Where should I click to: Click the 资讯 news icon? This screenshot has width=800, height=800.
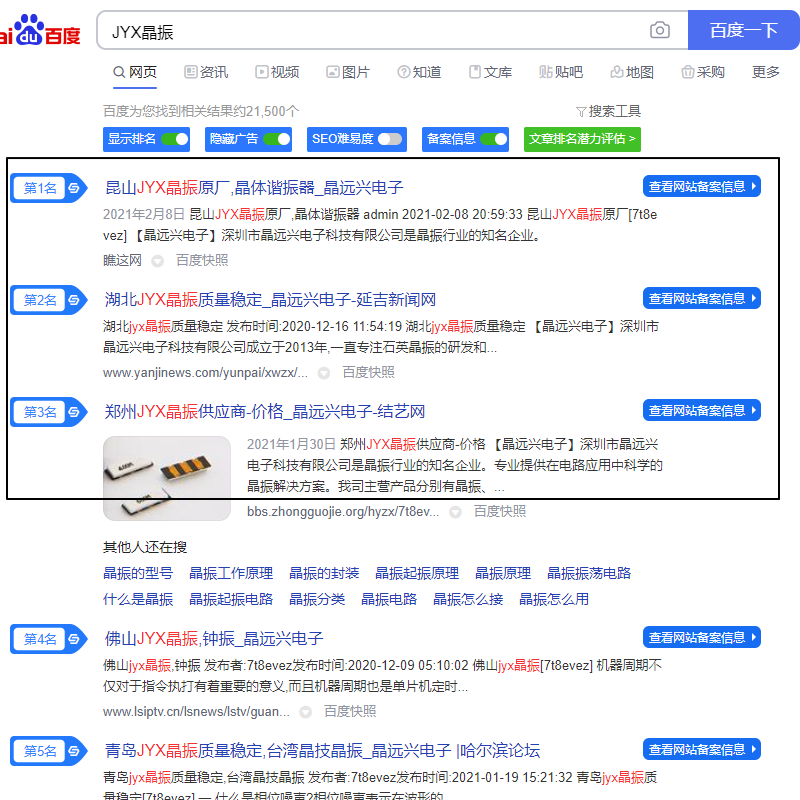[190, 72]
